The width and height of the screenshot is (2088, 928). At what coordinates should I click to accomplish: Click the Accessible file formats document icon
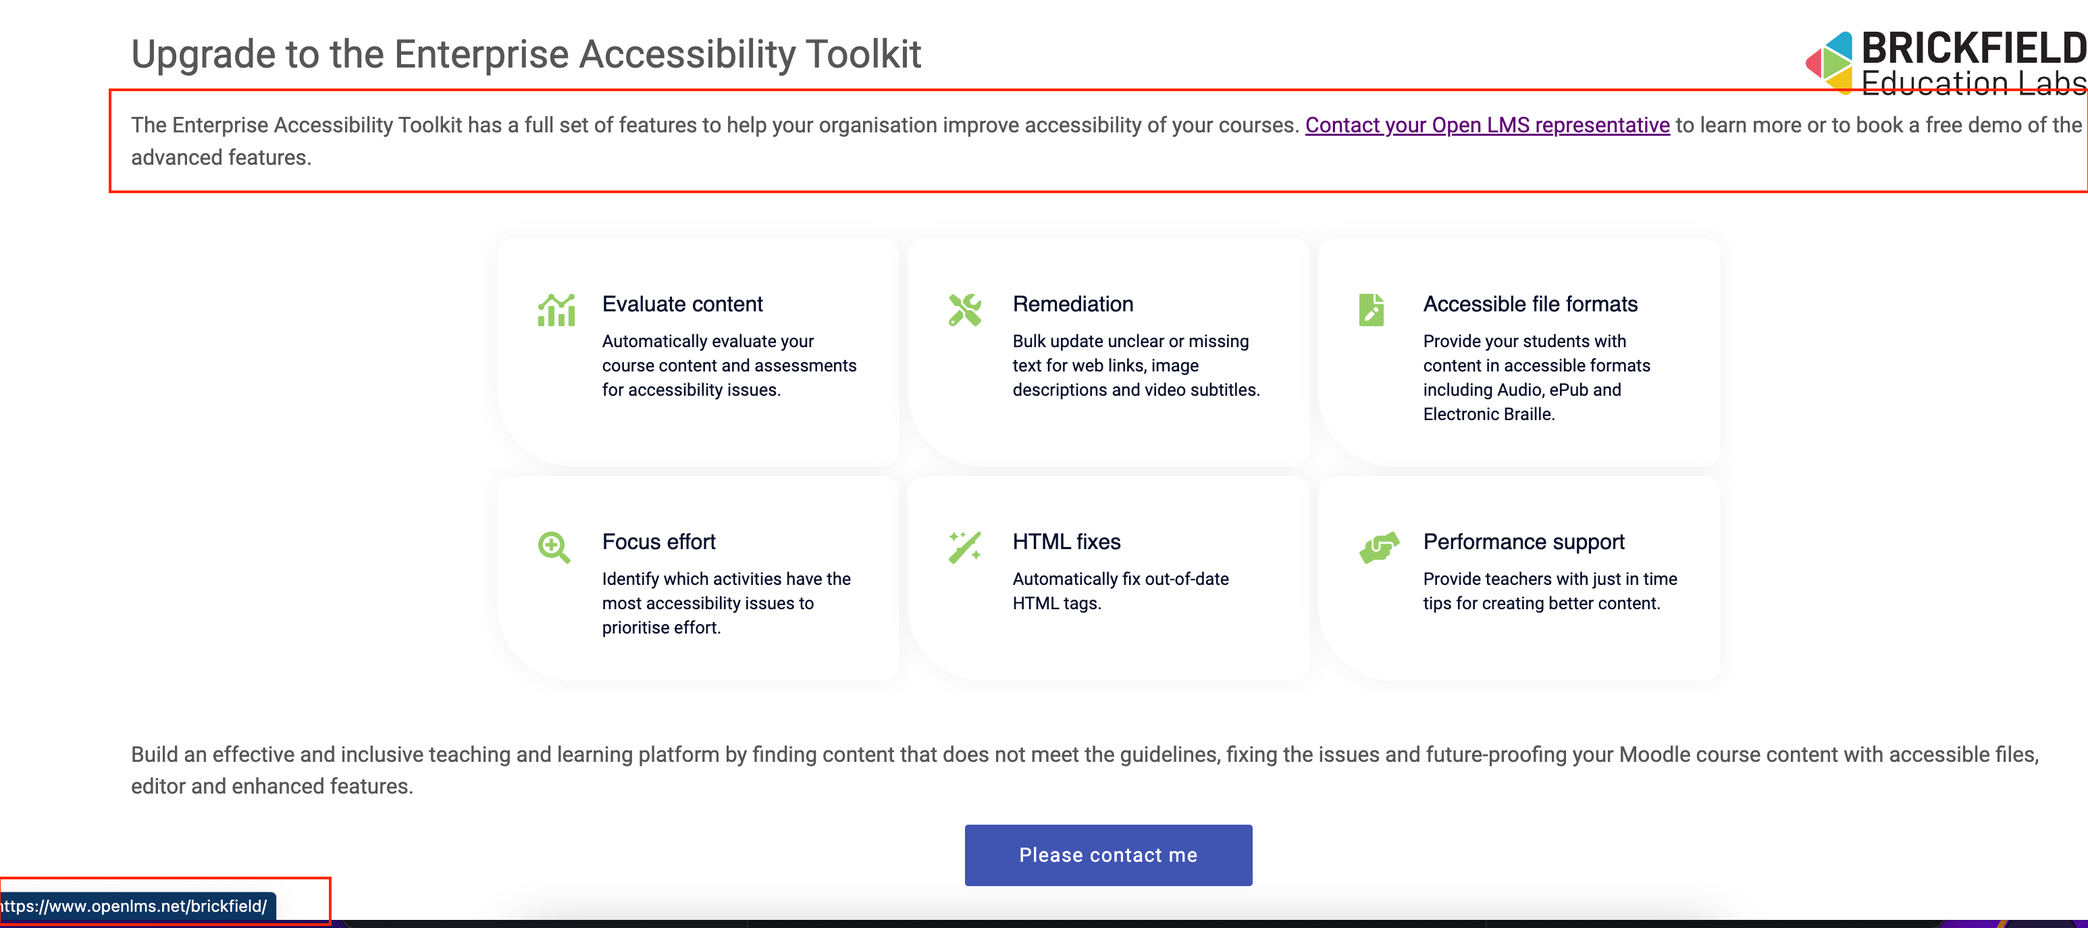[1372, 310]
